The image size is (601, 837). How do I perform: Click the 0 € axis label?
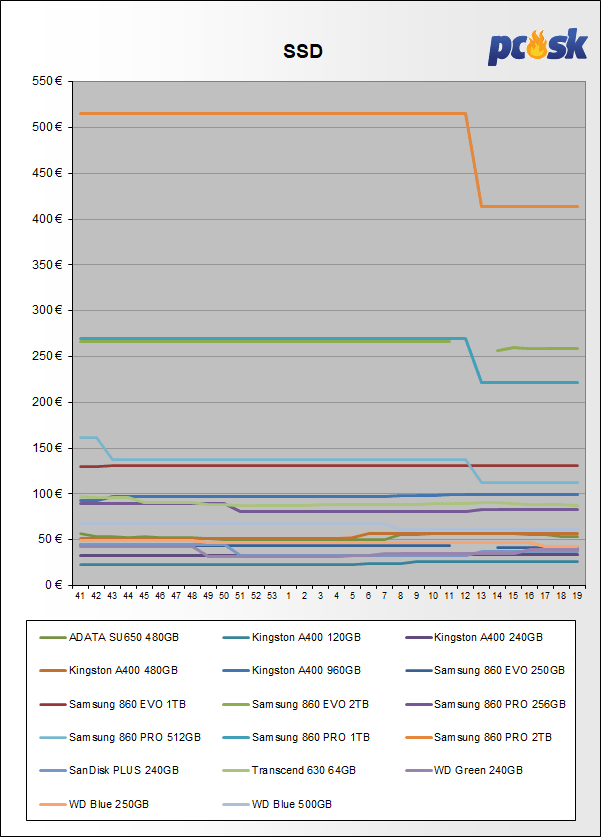[53, 585]
